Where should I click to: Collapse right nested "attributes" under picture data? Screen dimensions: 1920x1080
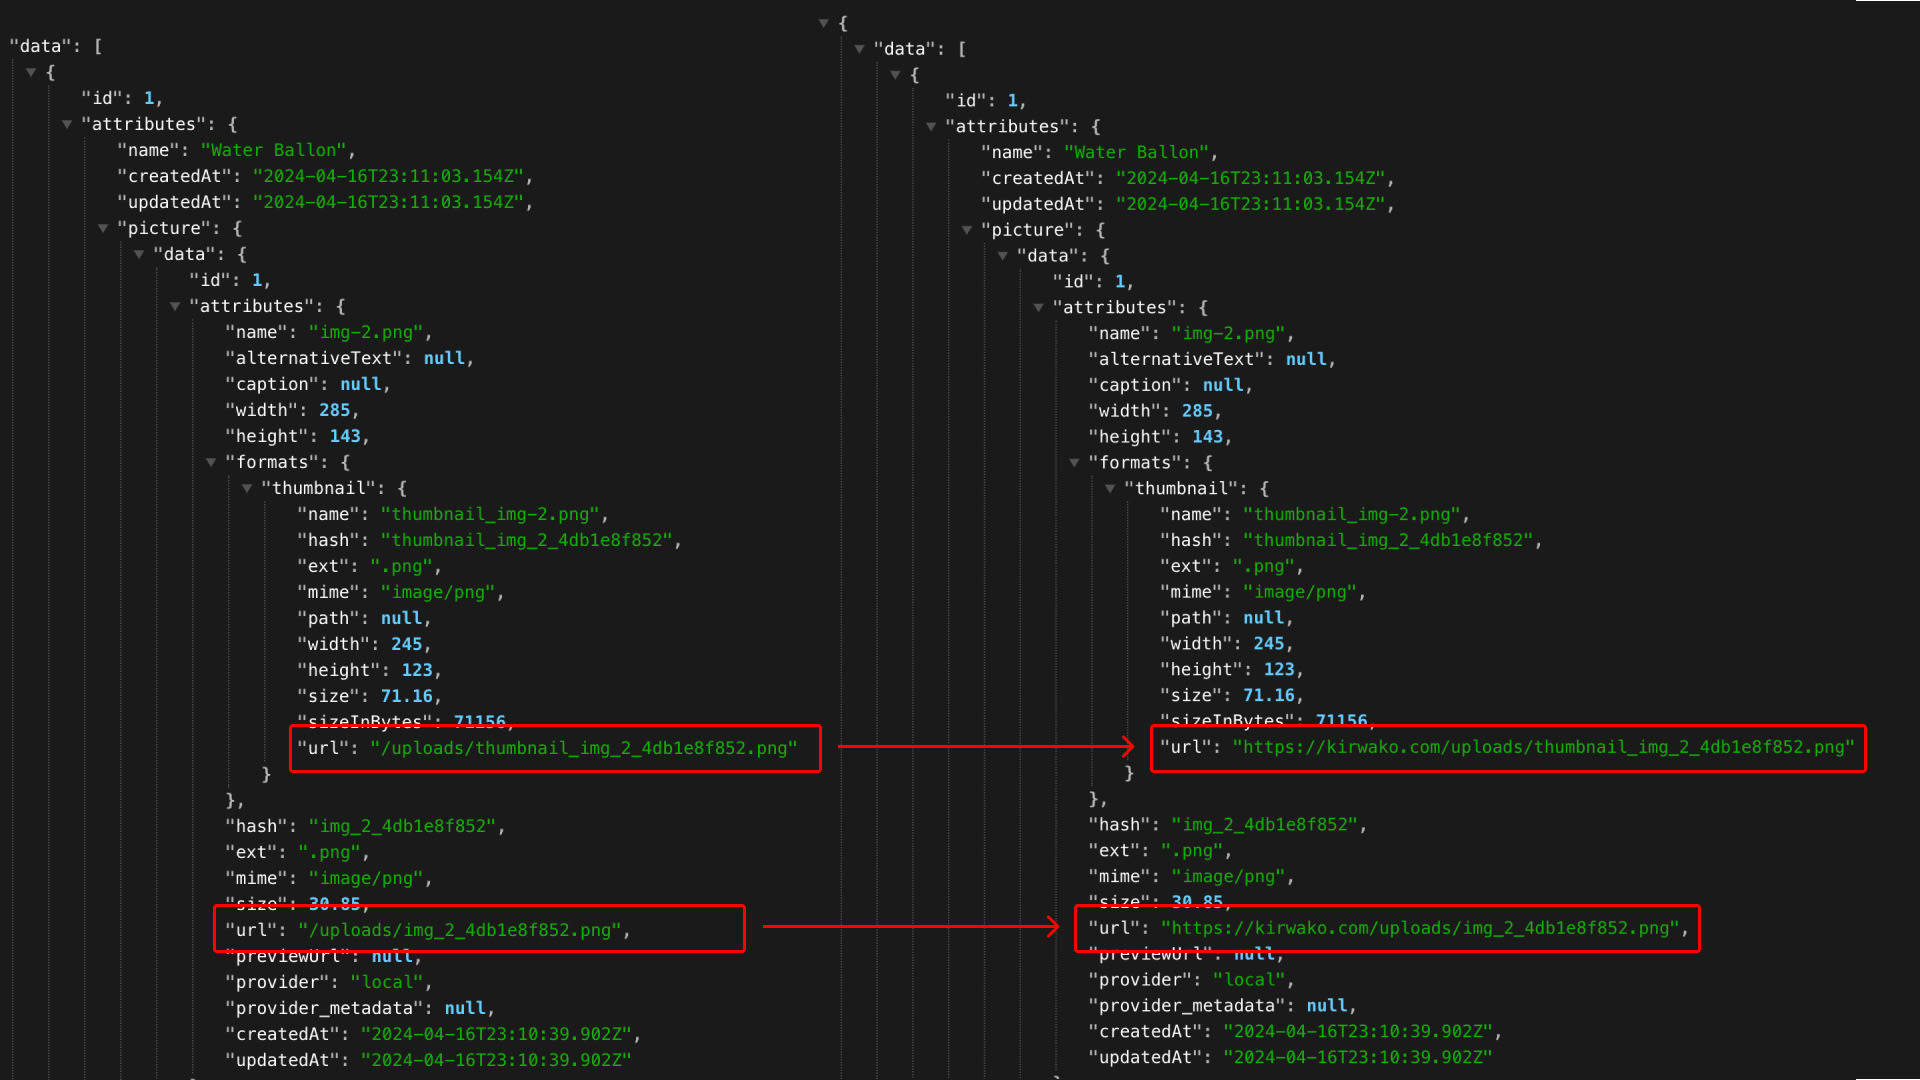click(x=1038, y=308)
